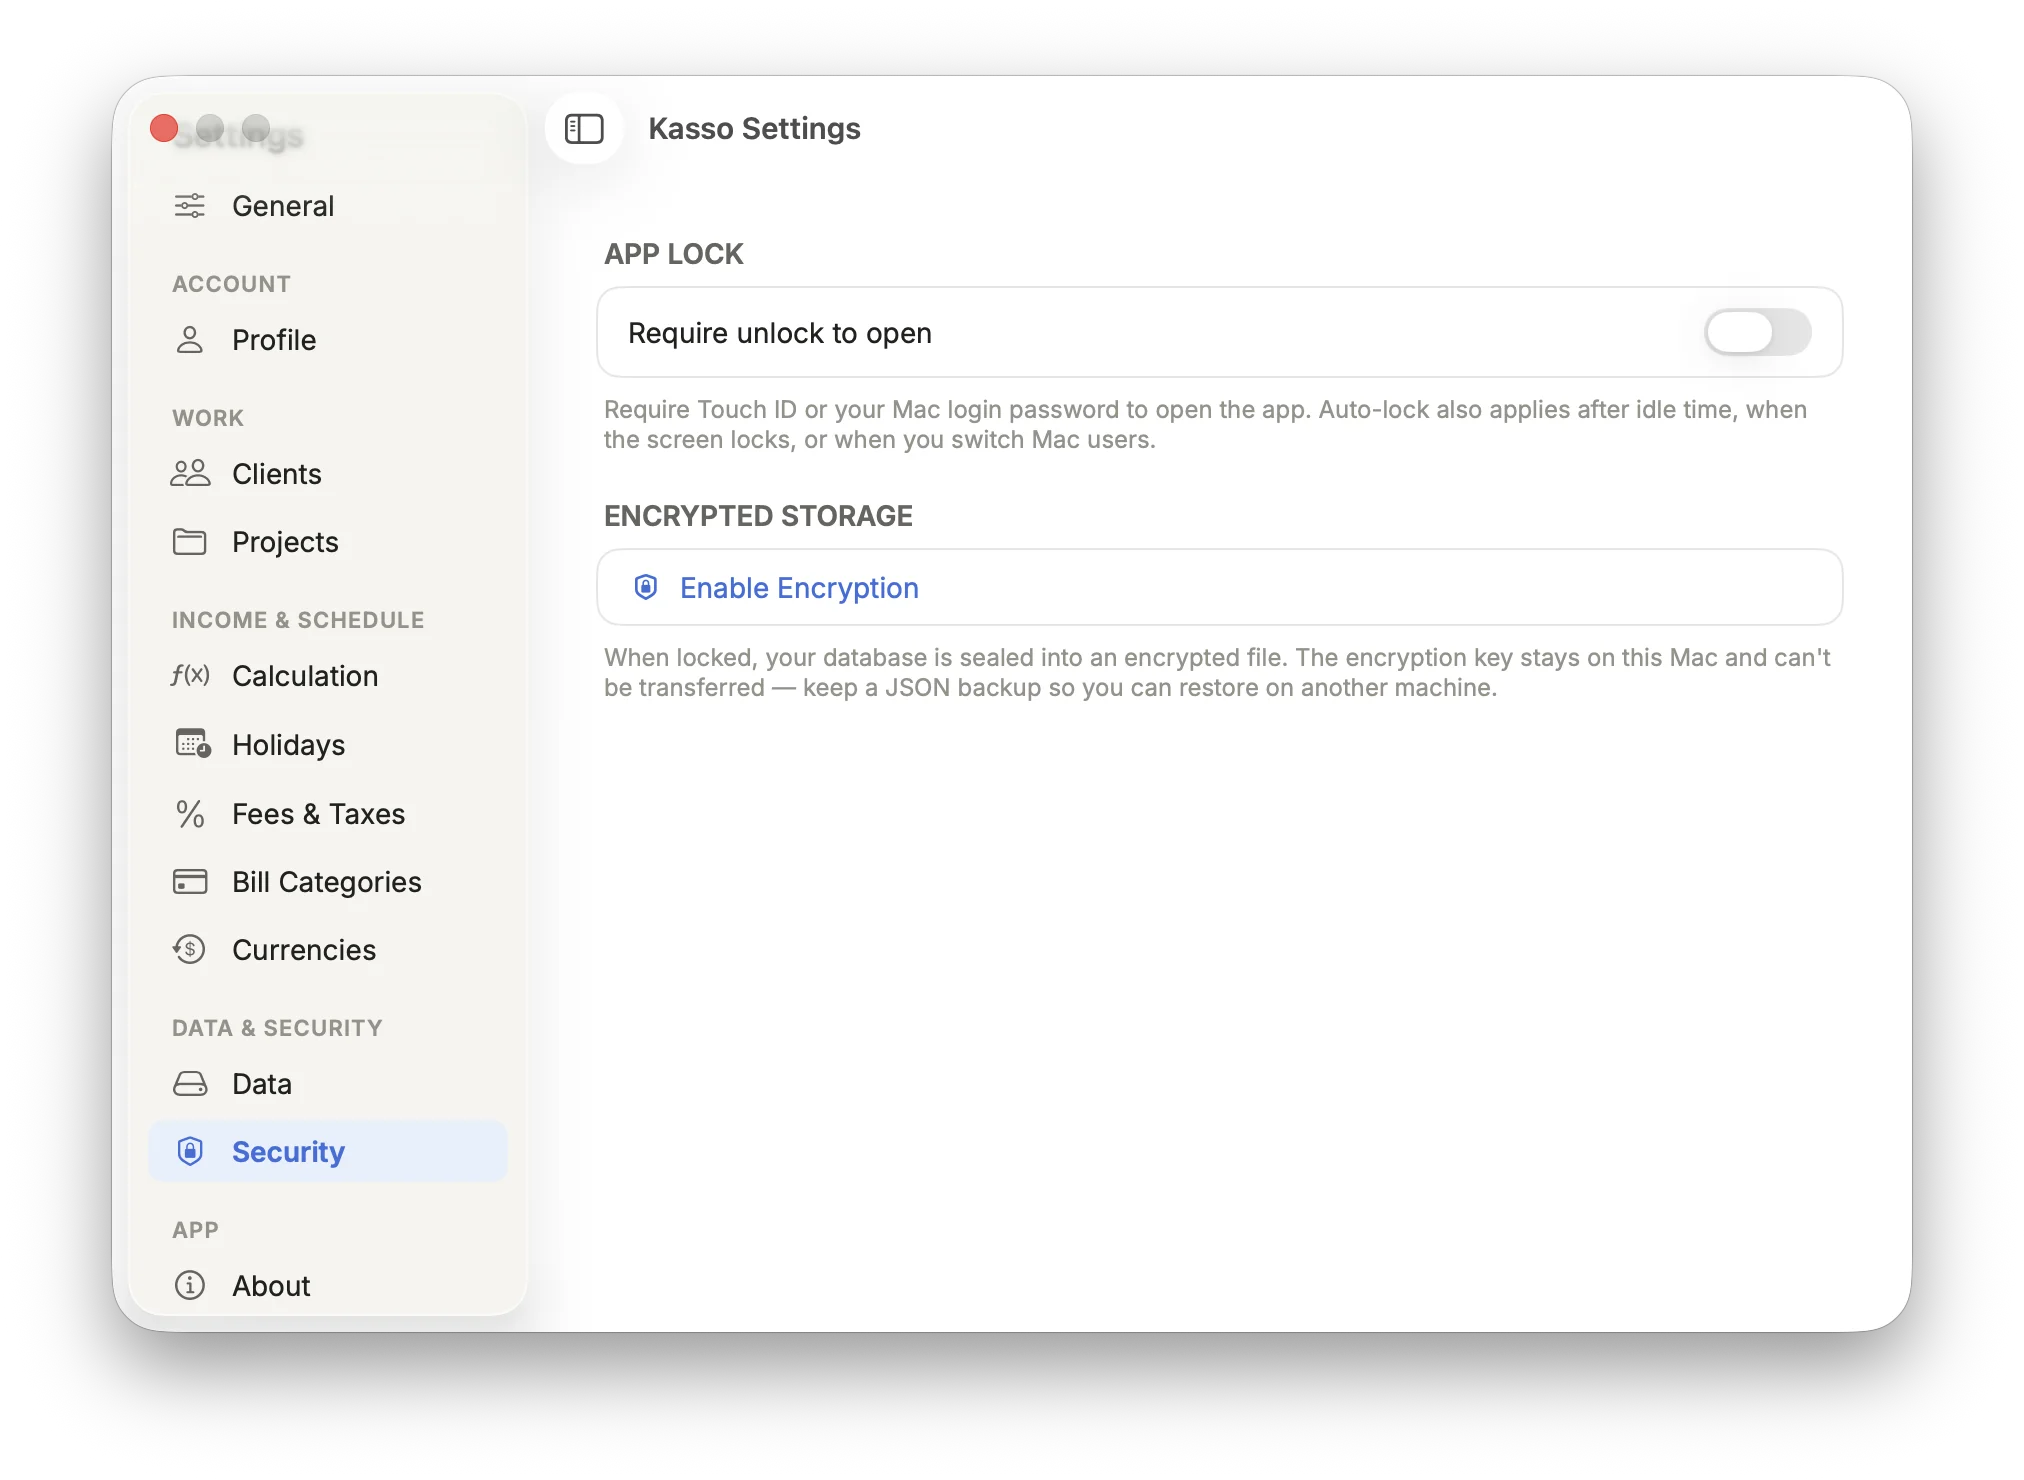Click the ACCOUNT sidebar header
Viewport: 2024px width, 1480px height.
coord(231,284)
